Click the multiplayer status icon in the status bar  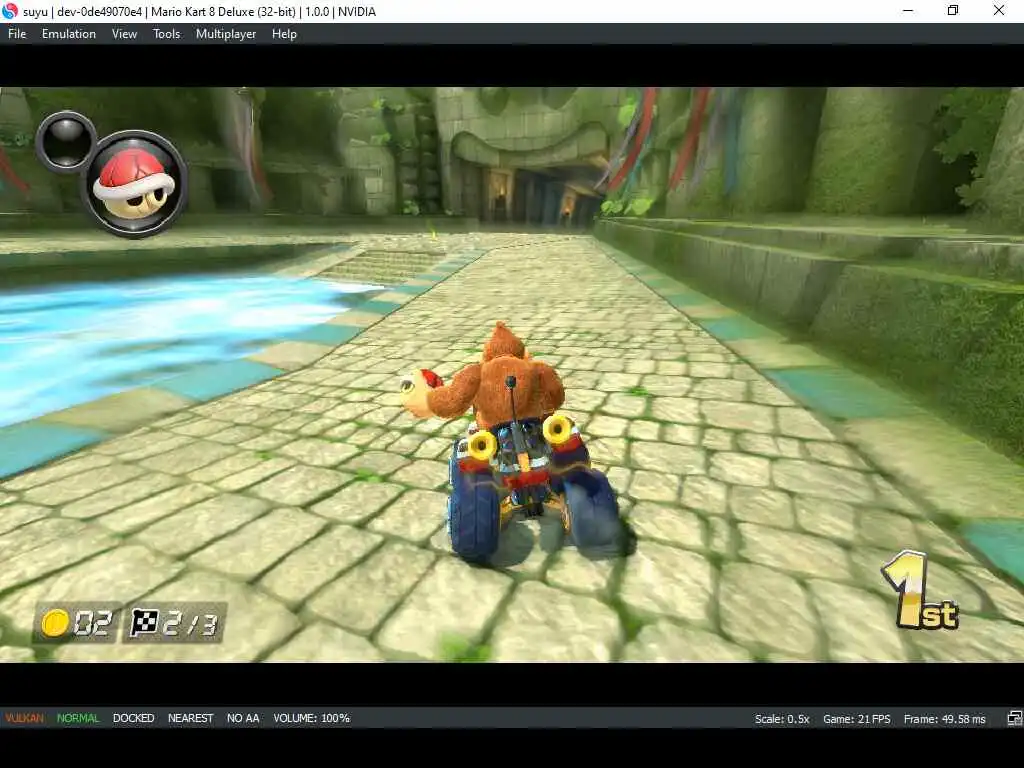tap(1014, 718)
